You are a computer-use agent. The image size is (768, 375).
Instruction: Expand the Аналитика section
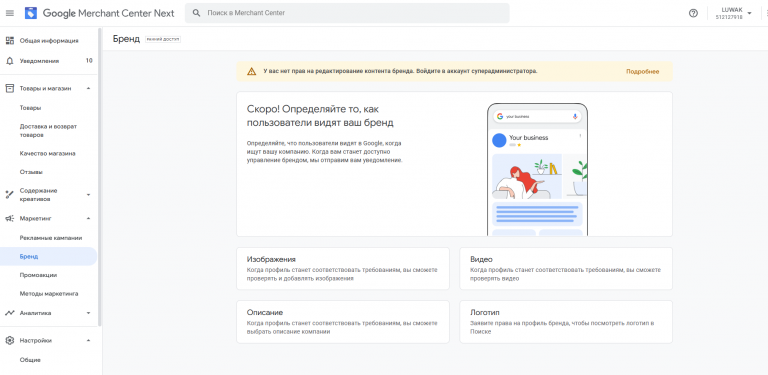tap(88, 313)
